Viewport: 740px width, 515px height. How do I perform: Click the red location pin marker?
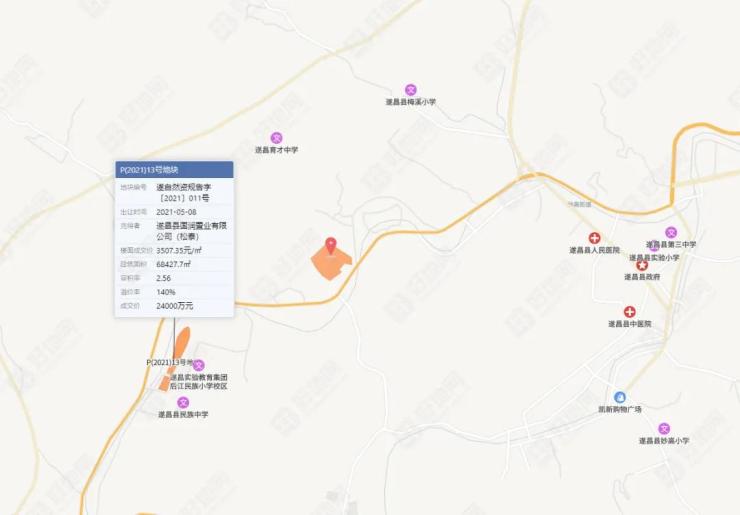pos(331,246)
